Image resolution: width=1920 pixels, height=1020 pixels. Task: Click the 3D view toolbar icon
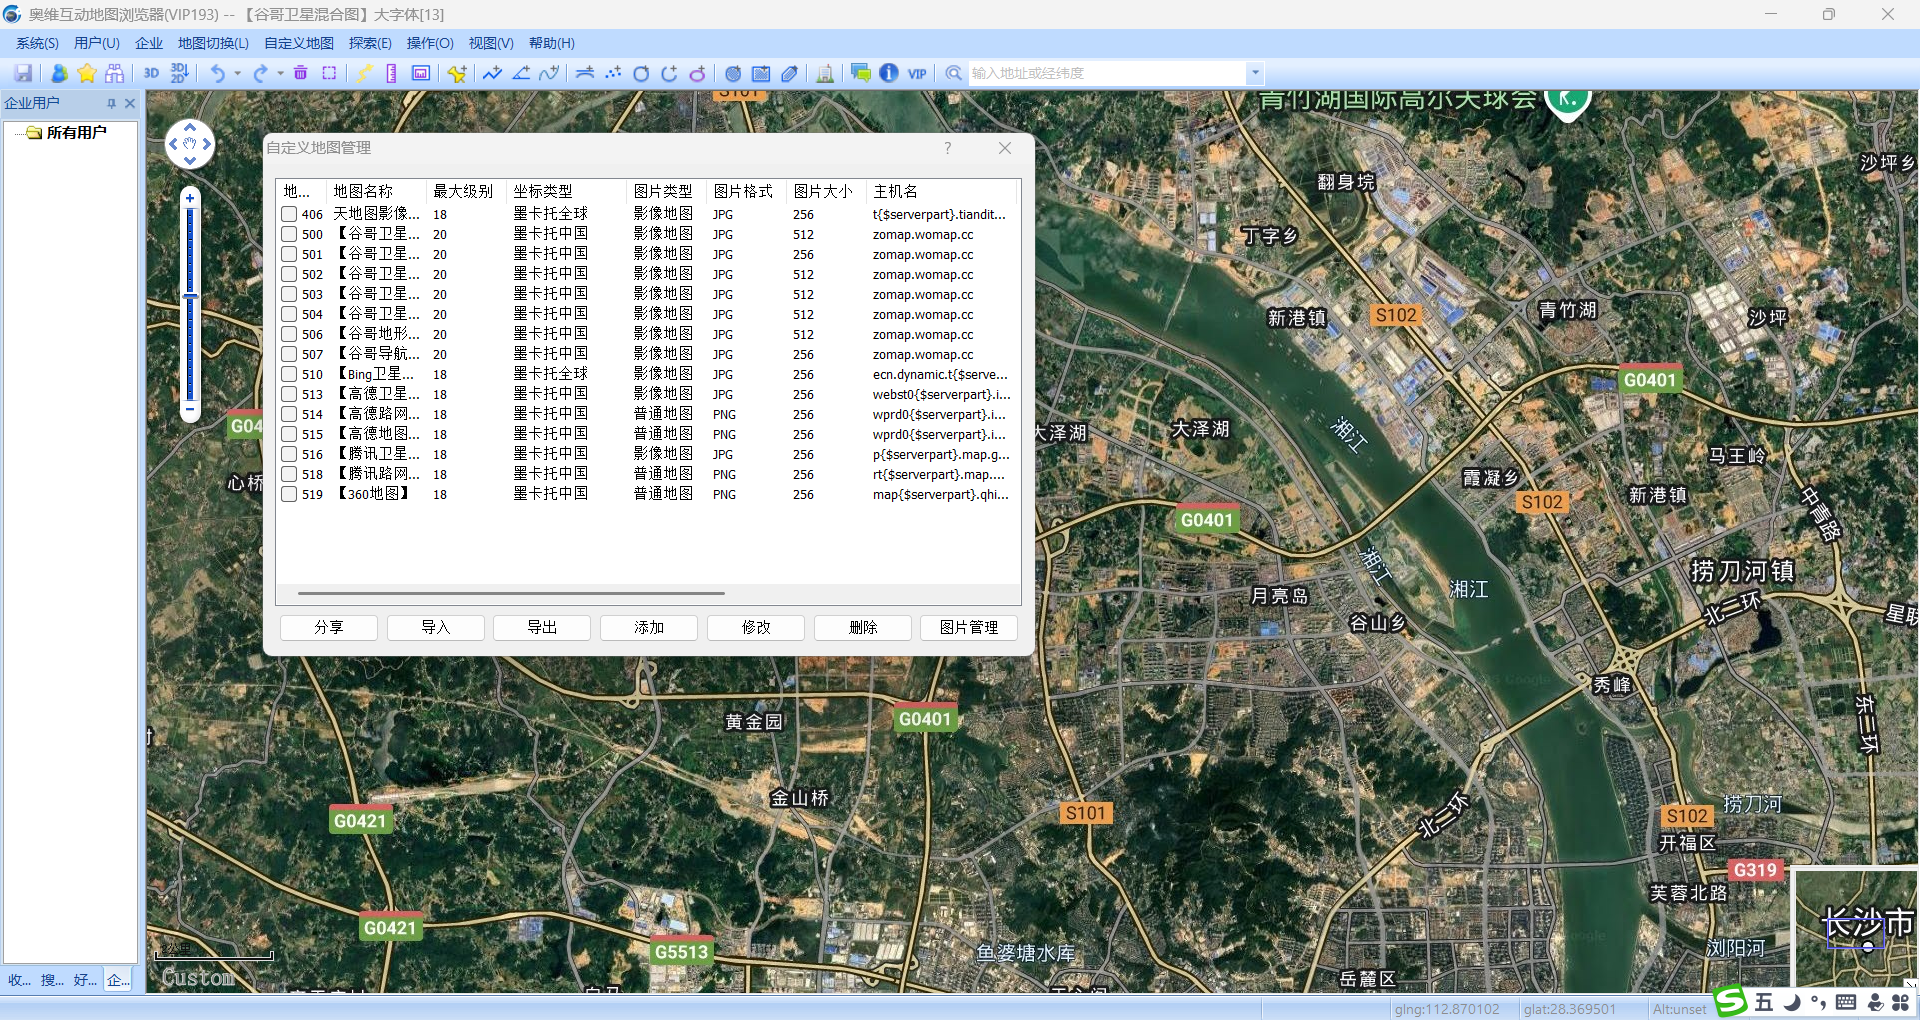pos(151,73)
